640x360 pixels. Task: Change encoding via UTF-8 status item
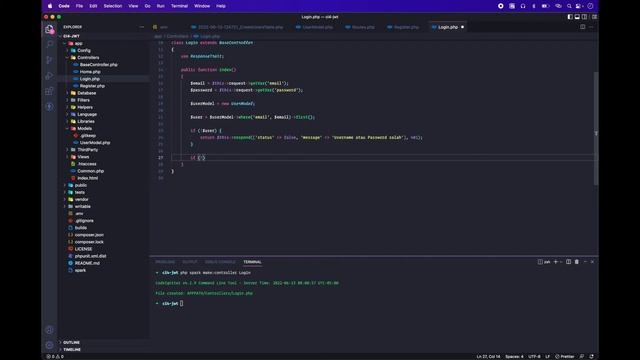pyautogui.click(x=534, y=356)
